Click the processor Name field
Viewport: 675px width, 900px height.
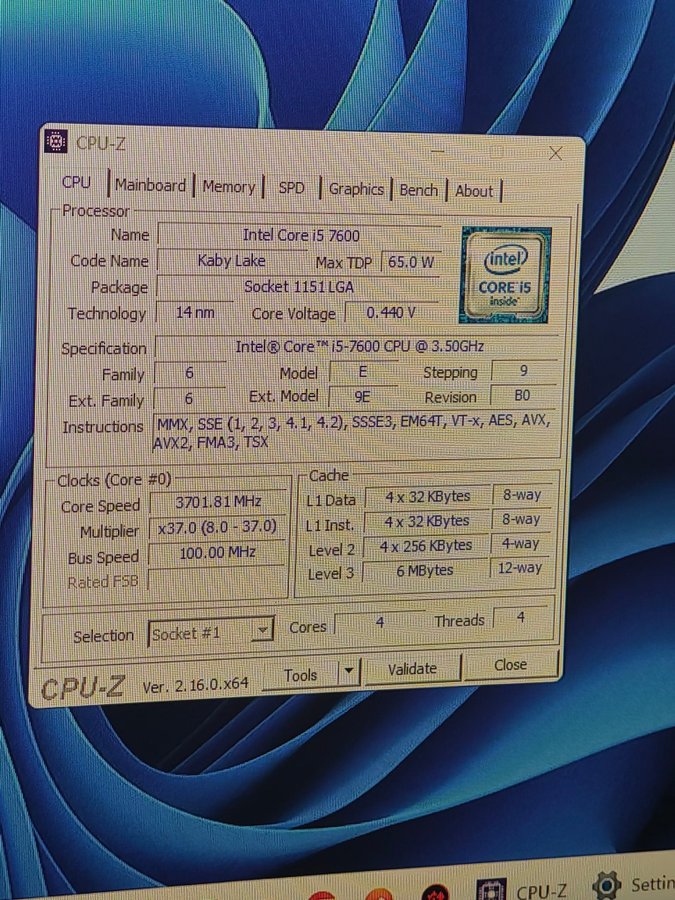coord(300,236)
